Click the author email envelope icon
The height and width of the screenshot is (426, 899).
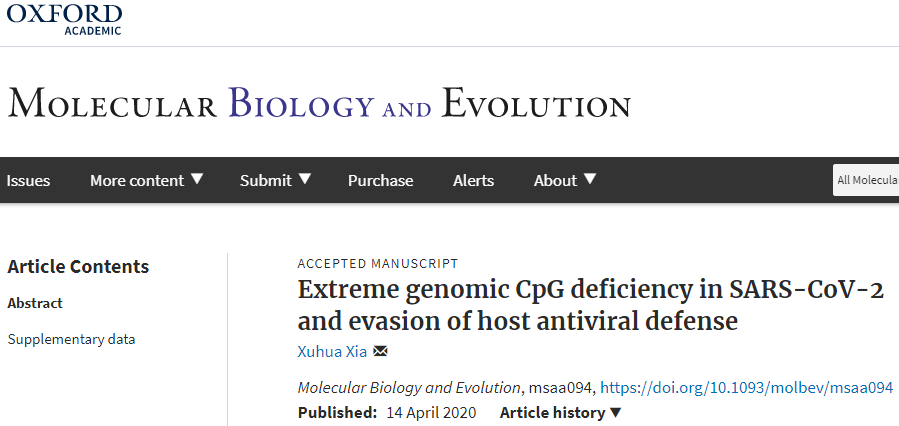[x=380, y=351]
